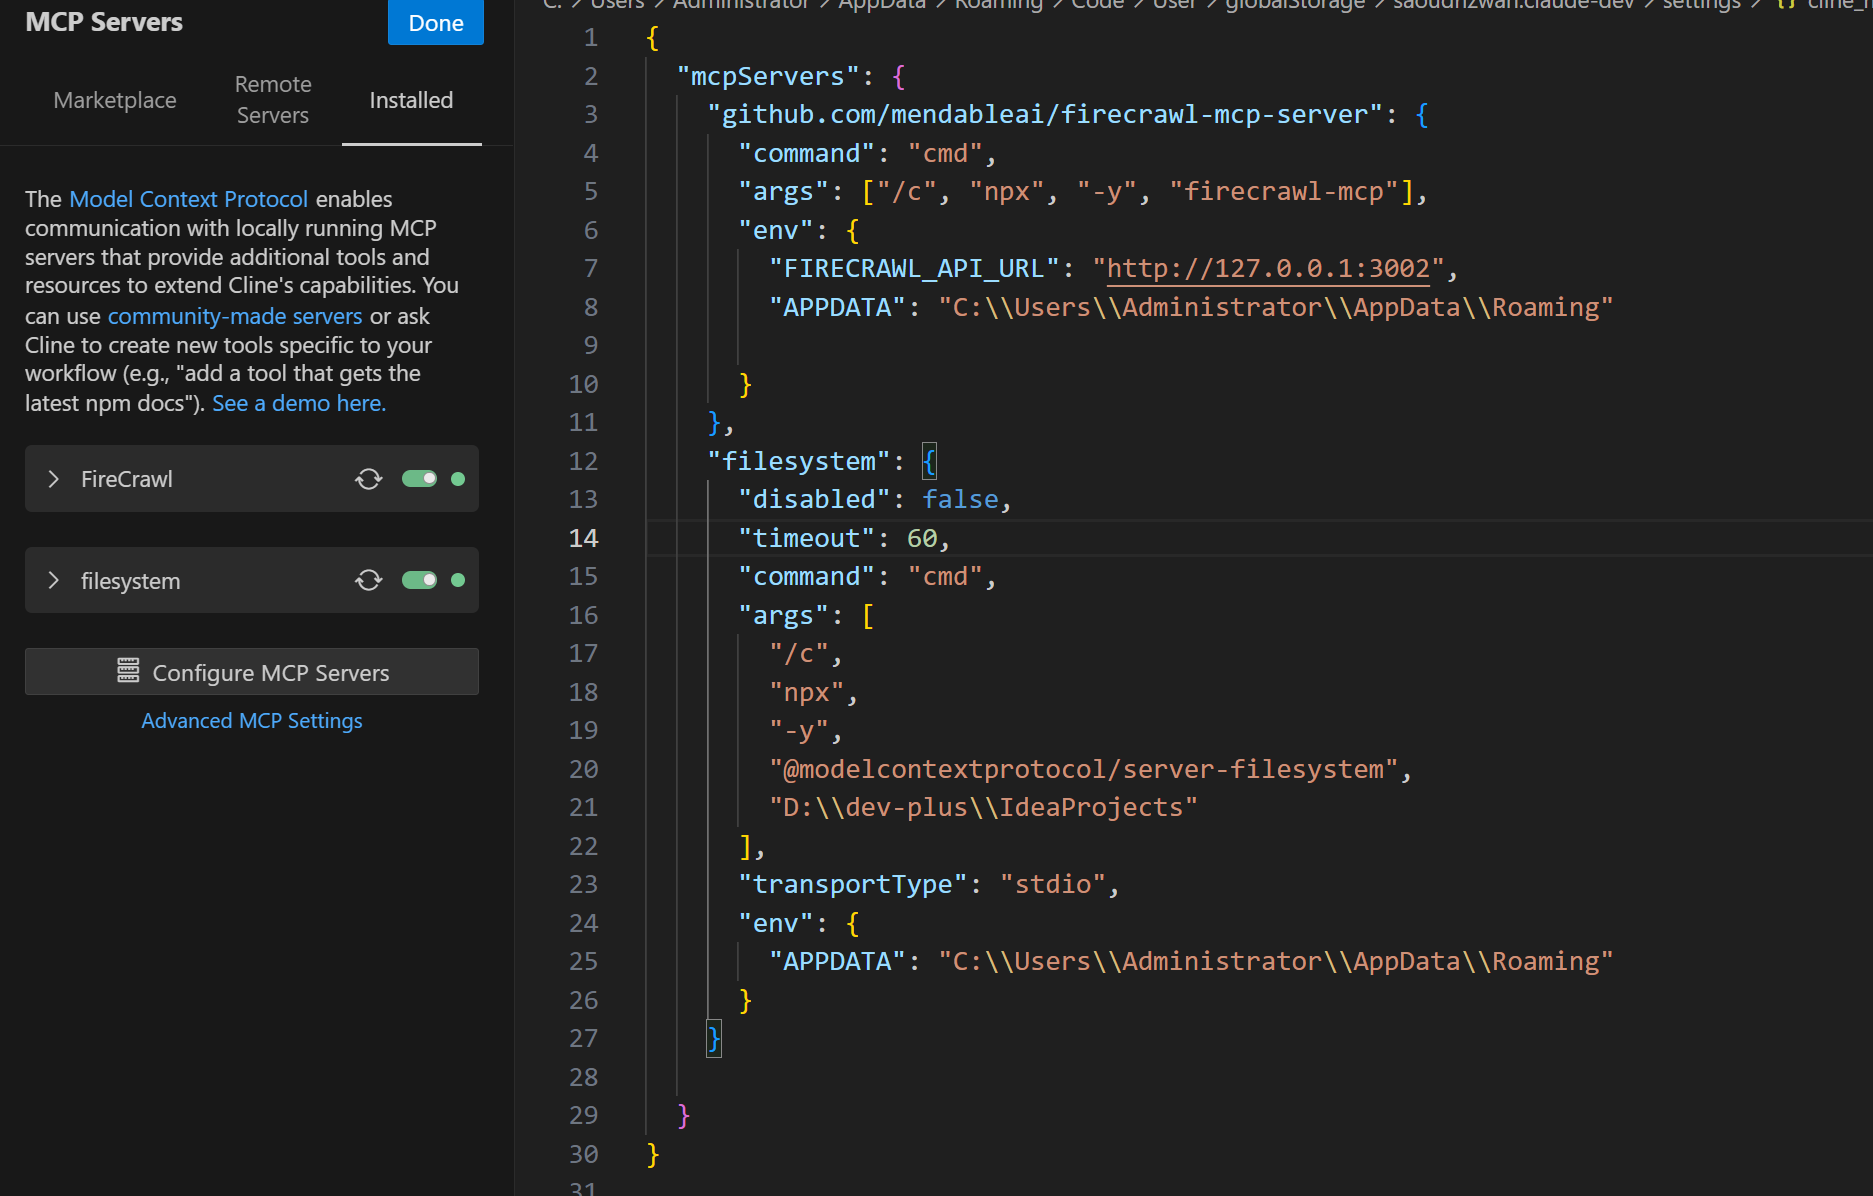Toggle the FireCrawl server off
Screen dimensions: 1873x1196
pos(419,479)
